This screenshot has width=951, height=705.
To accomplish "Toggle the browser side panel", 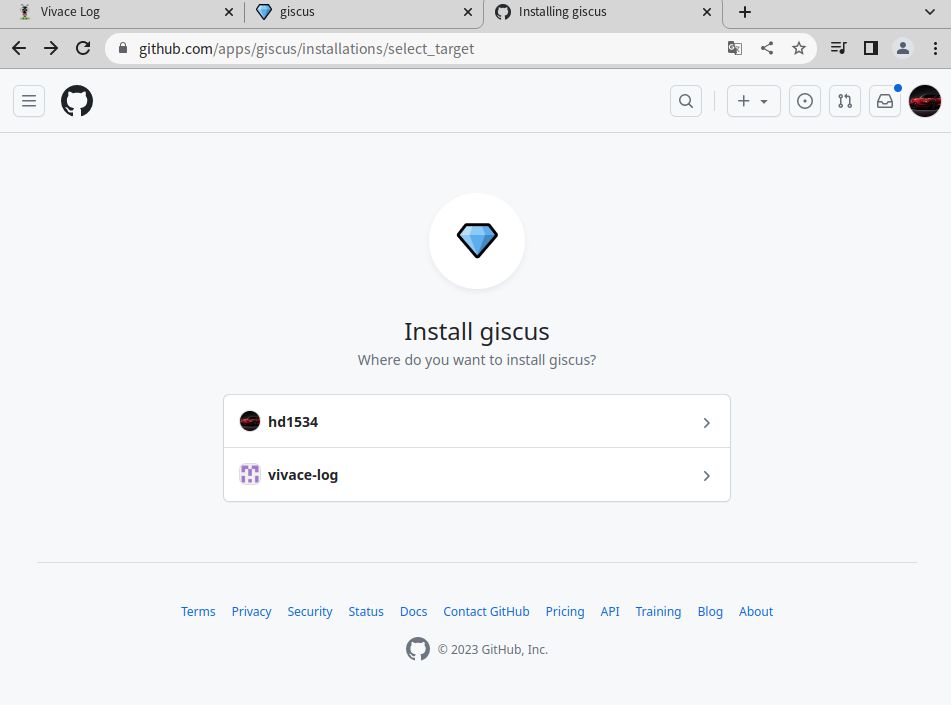I will click(871, 49).
